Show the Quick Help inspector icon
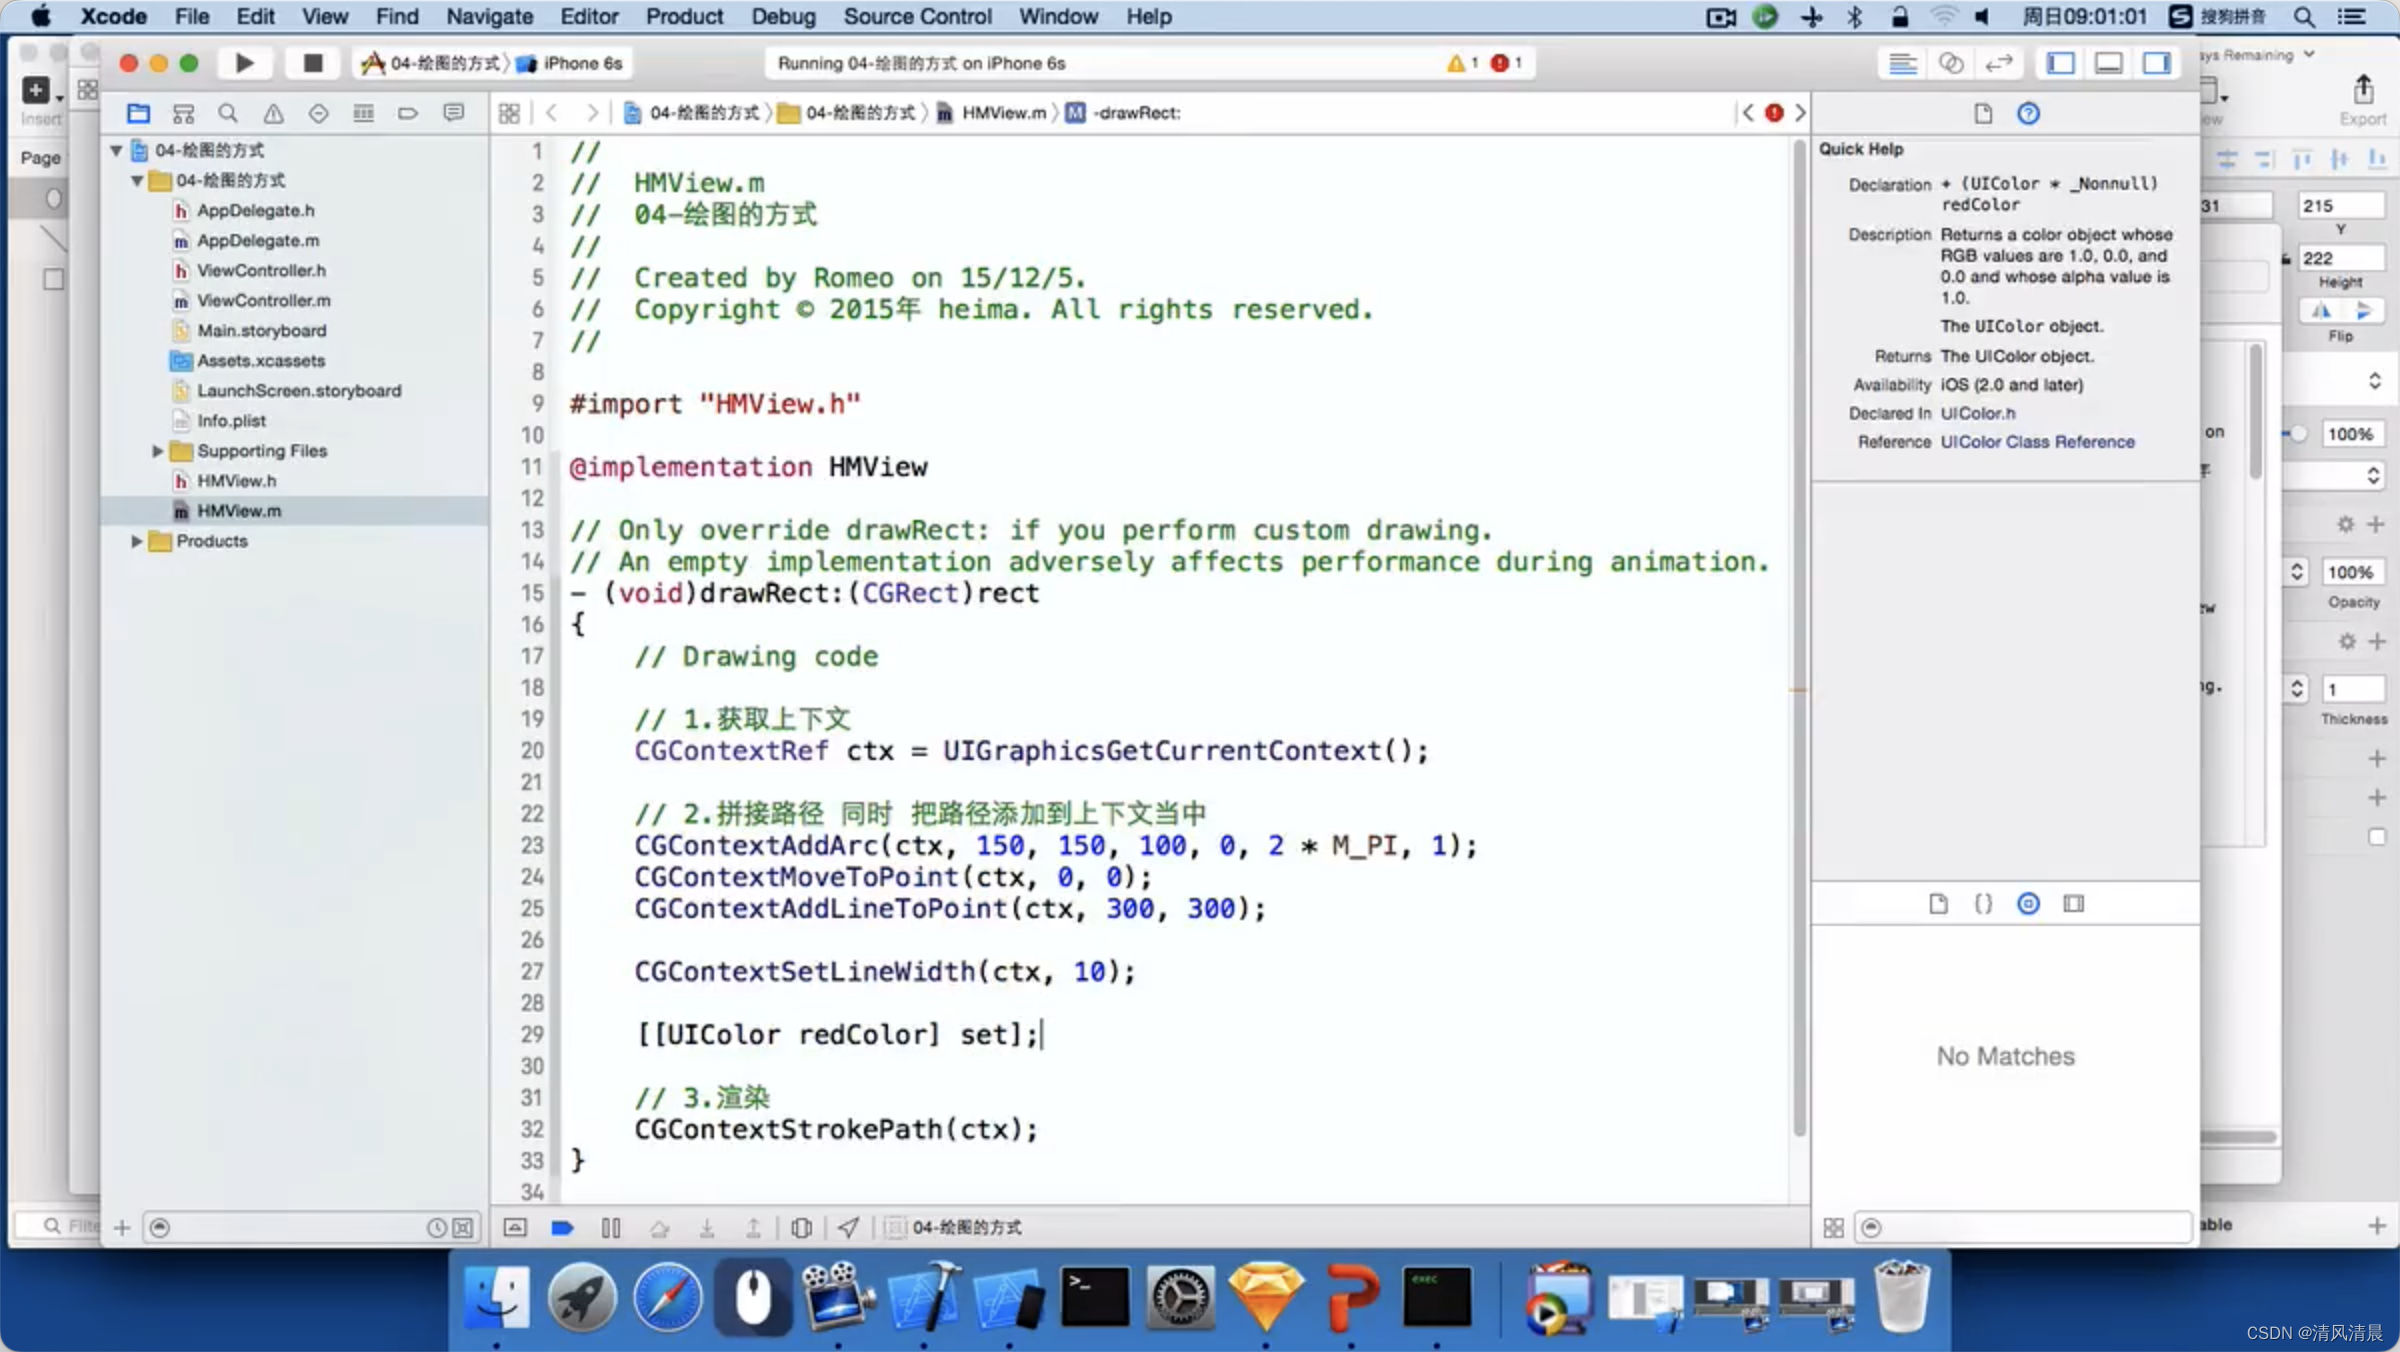This screenshot has width=2400, height=1352. 2028,113
